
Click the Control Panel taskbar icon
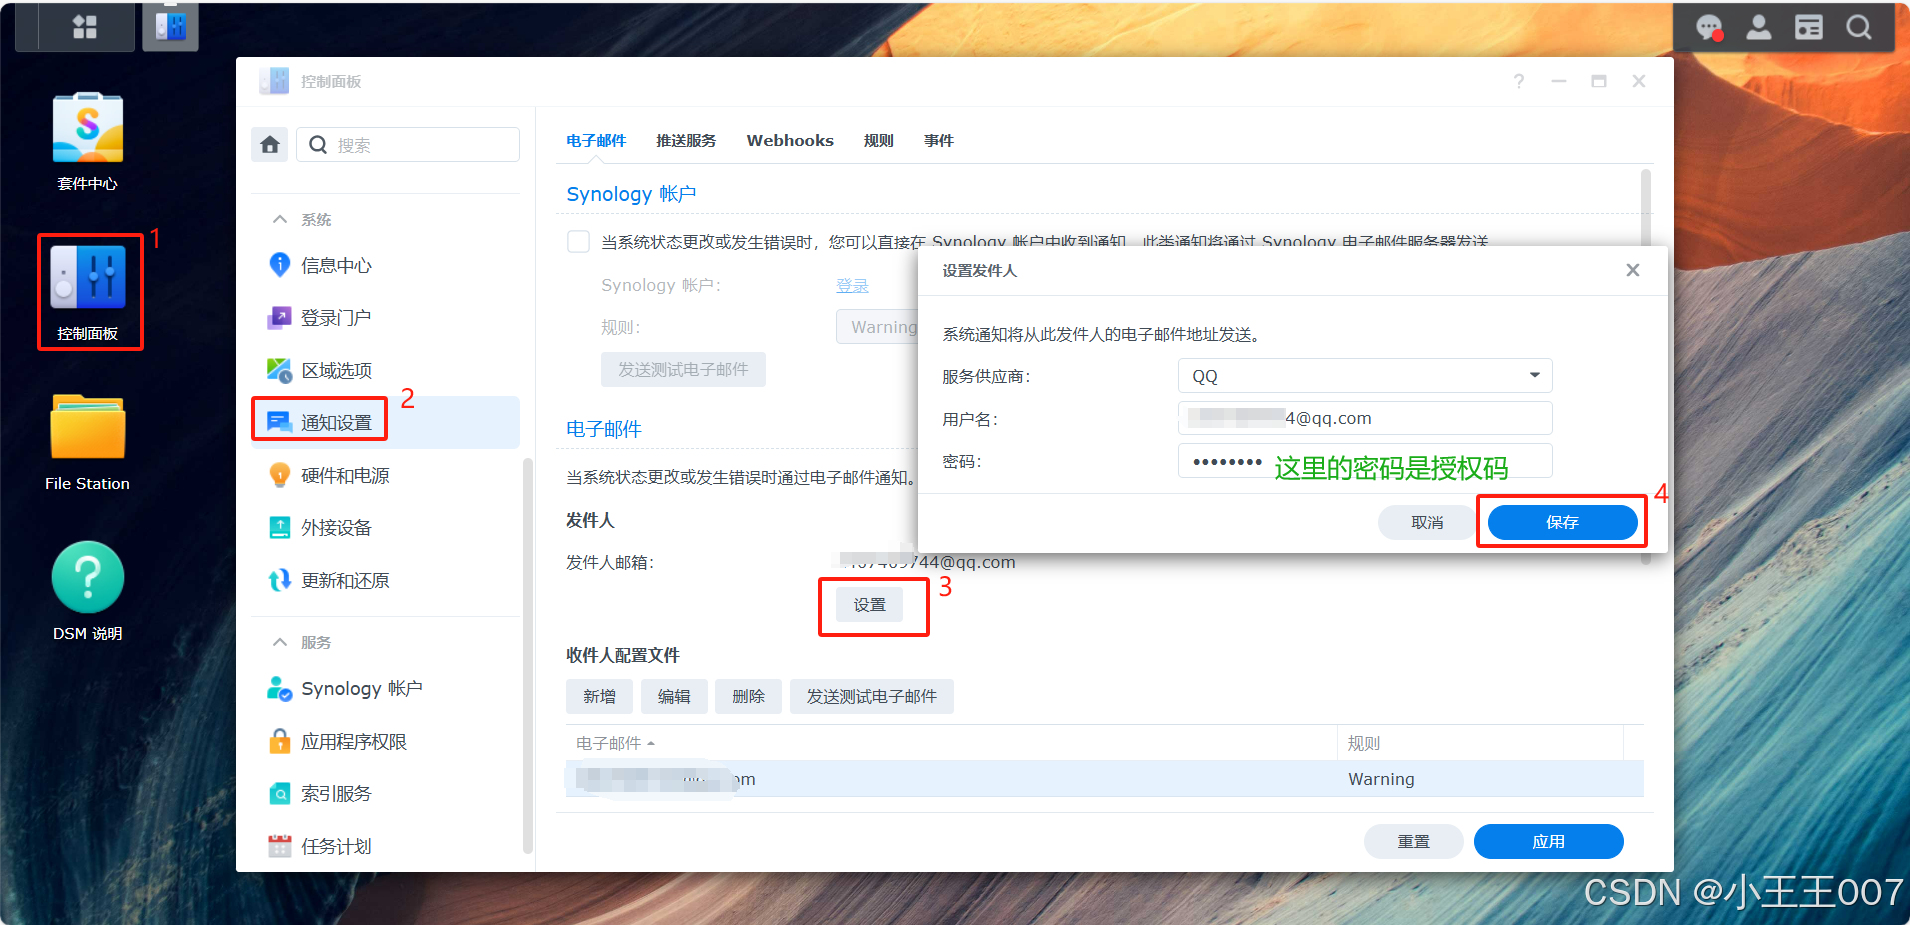[x=170, y=26]
